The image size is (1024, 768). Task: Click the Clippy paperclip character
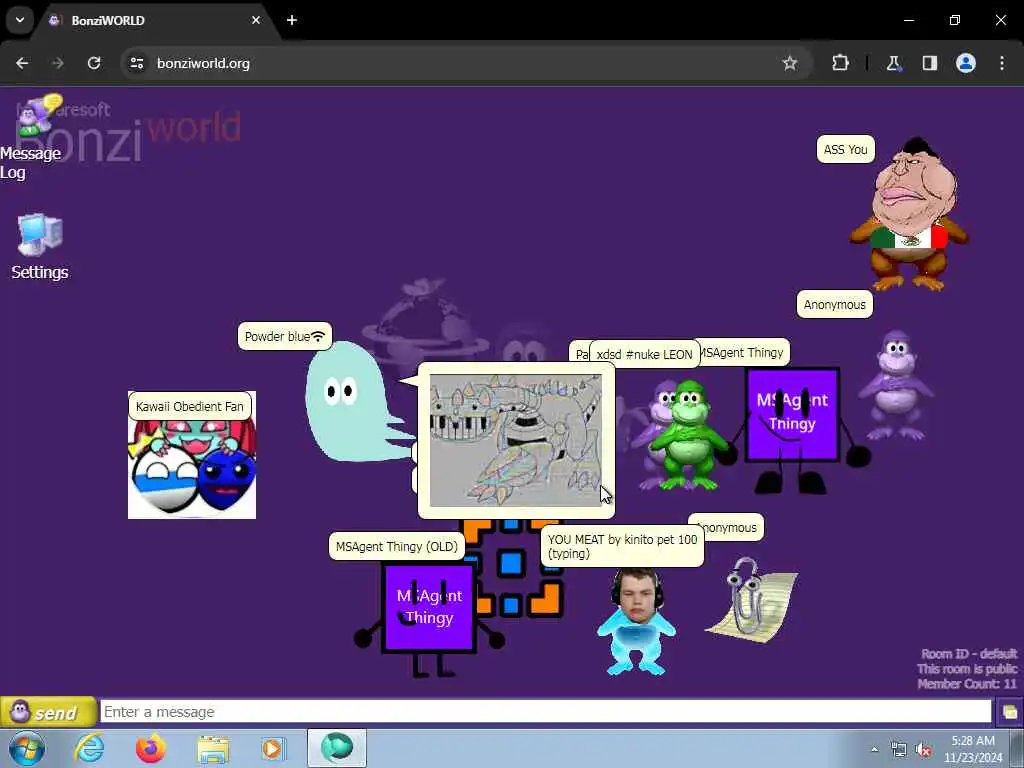tap(751, 600)
